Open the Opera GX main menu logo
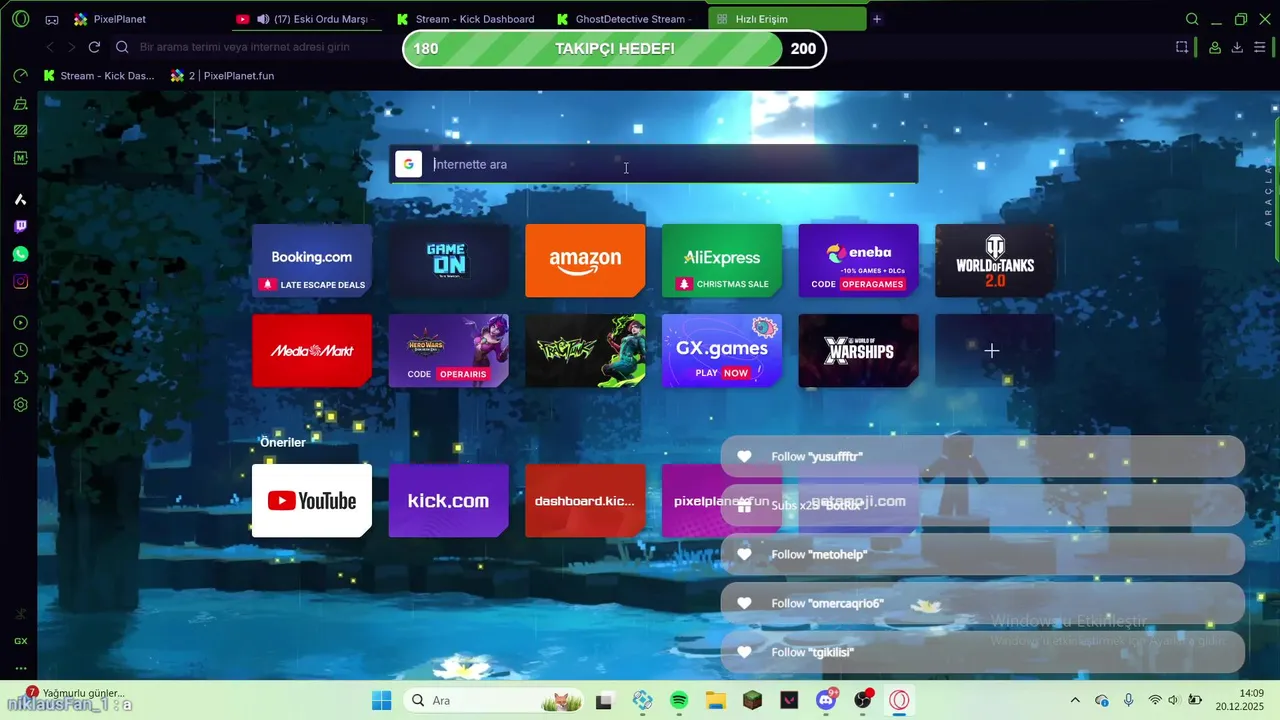 [x=21, y=19]
